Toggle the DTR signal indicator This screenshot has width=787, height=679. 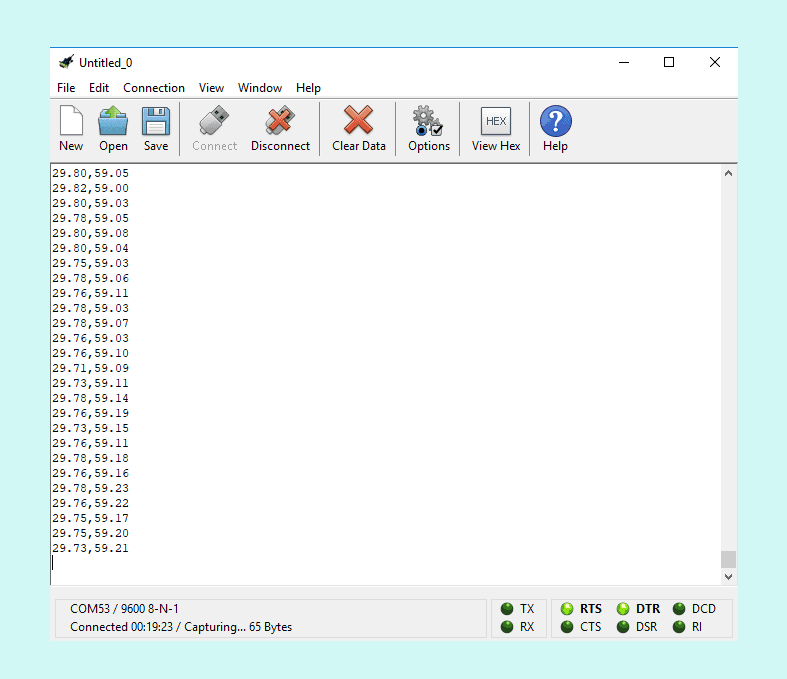623,609
